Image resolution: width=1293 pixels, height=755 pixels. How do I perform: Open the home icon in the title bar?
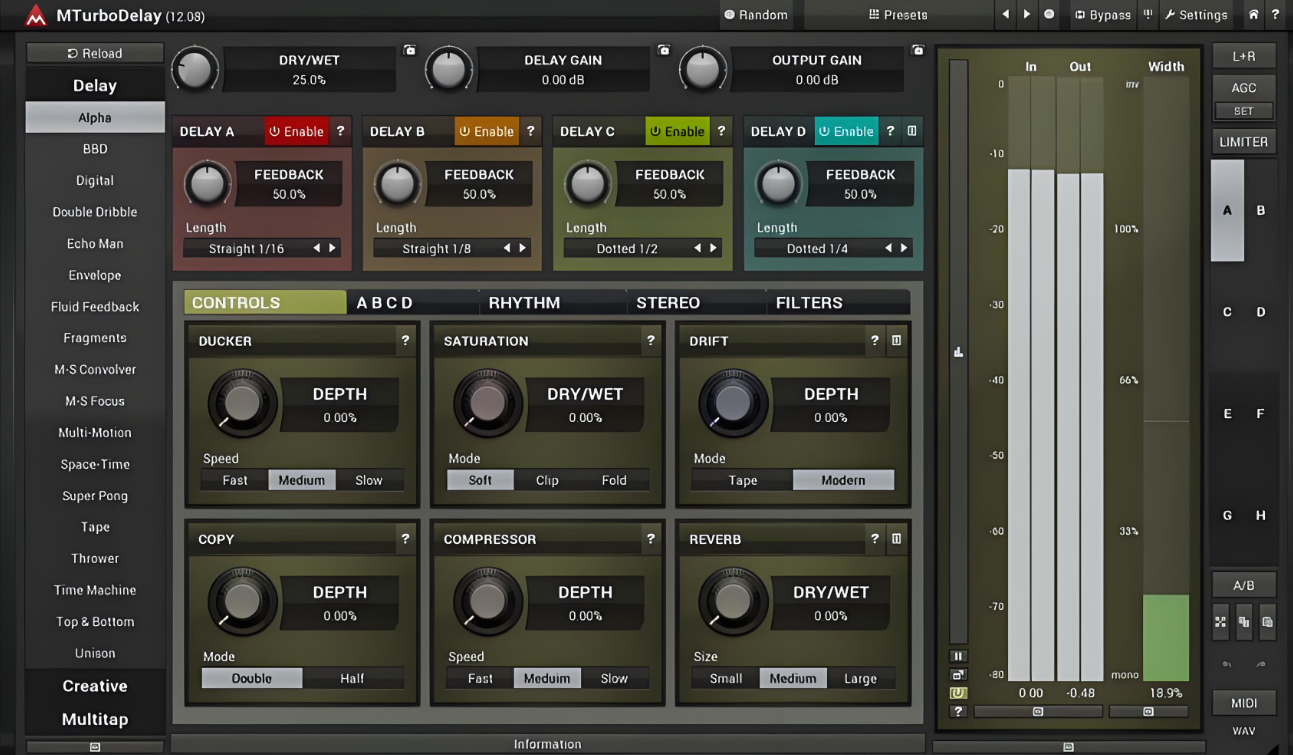pos(1253,15)
